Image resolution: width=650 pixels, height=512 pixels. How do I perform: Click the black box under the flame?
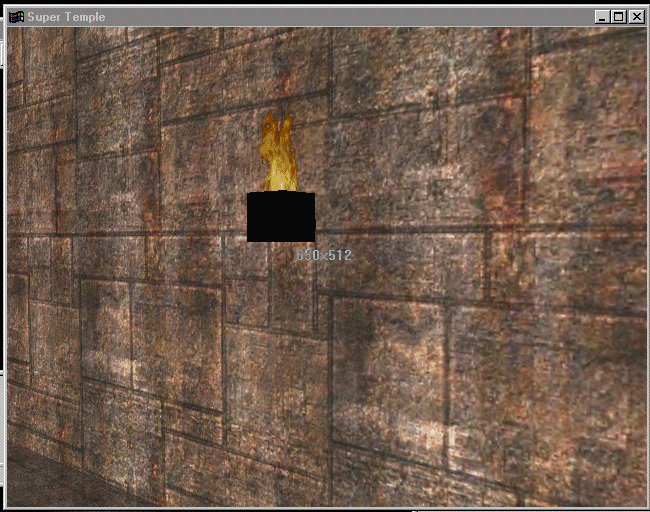pos(281,217)
